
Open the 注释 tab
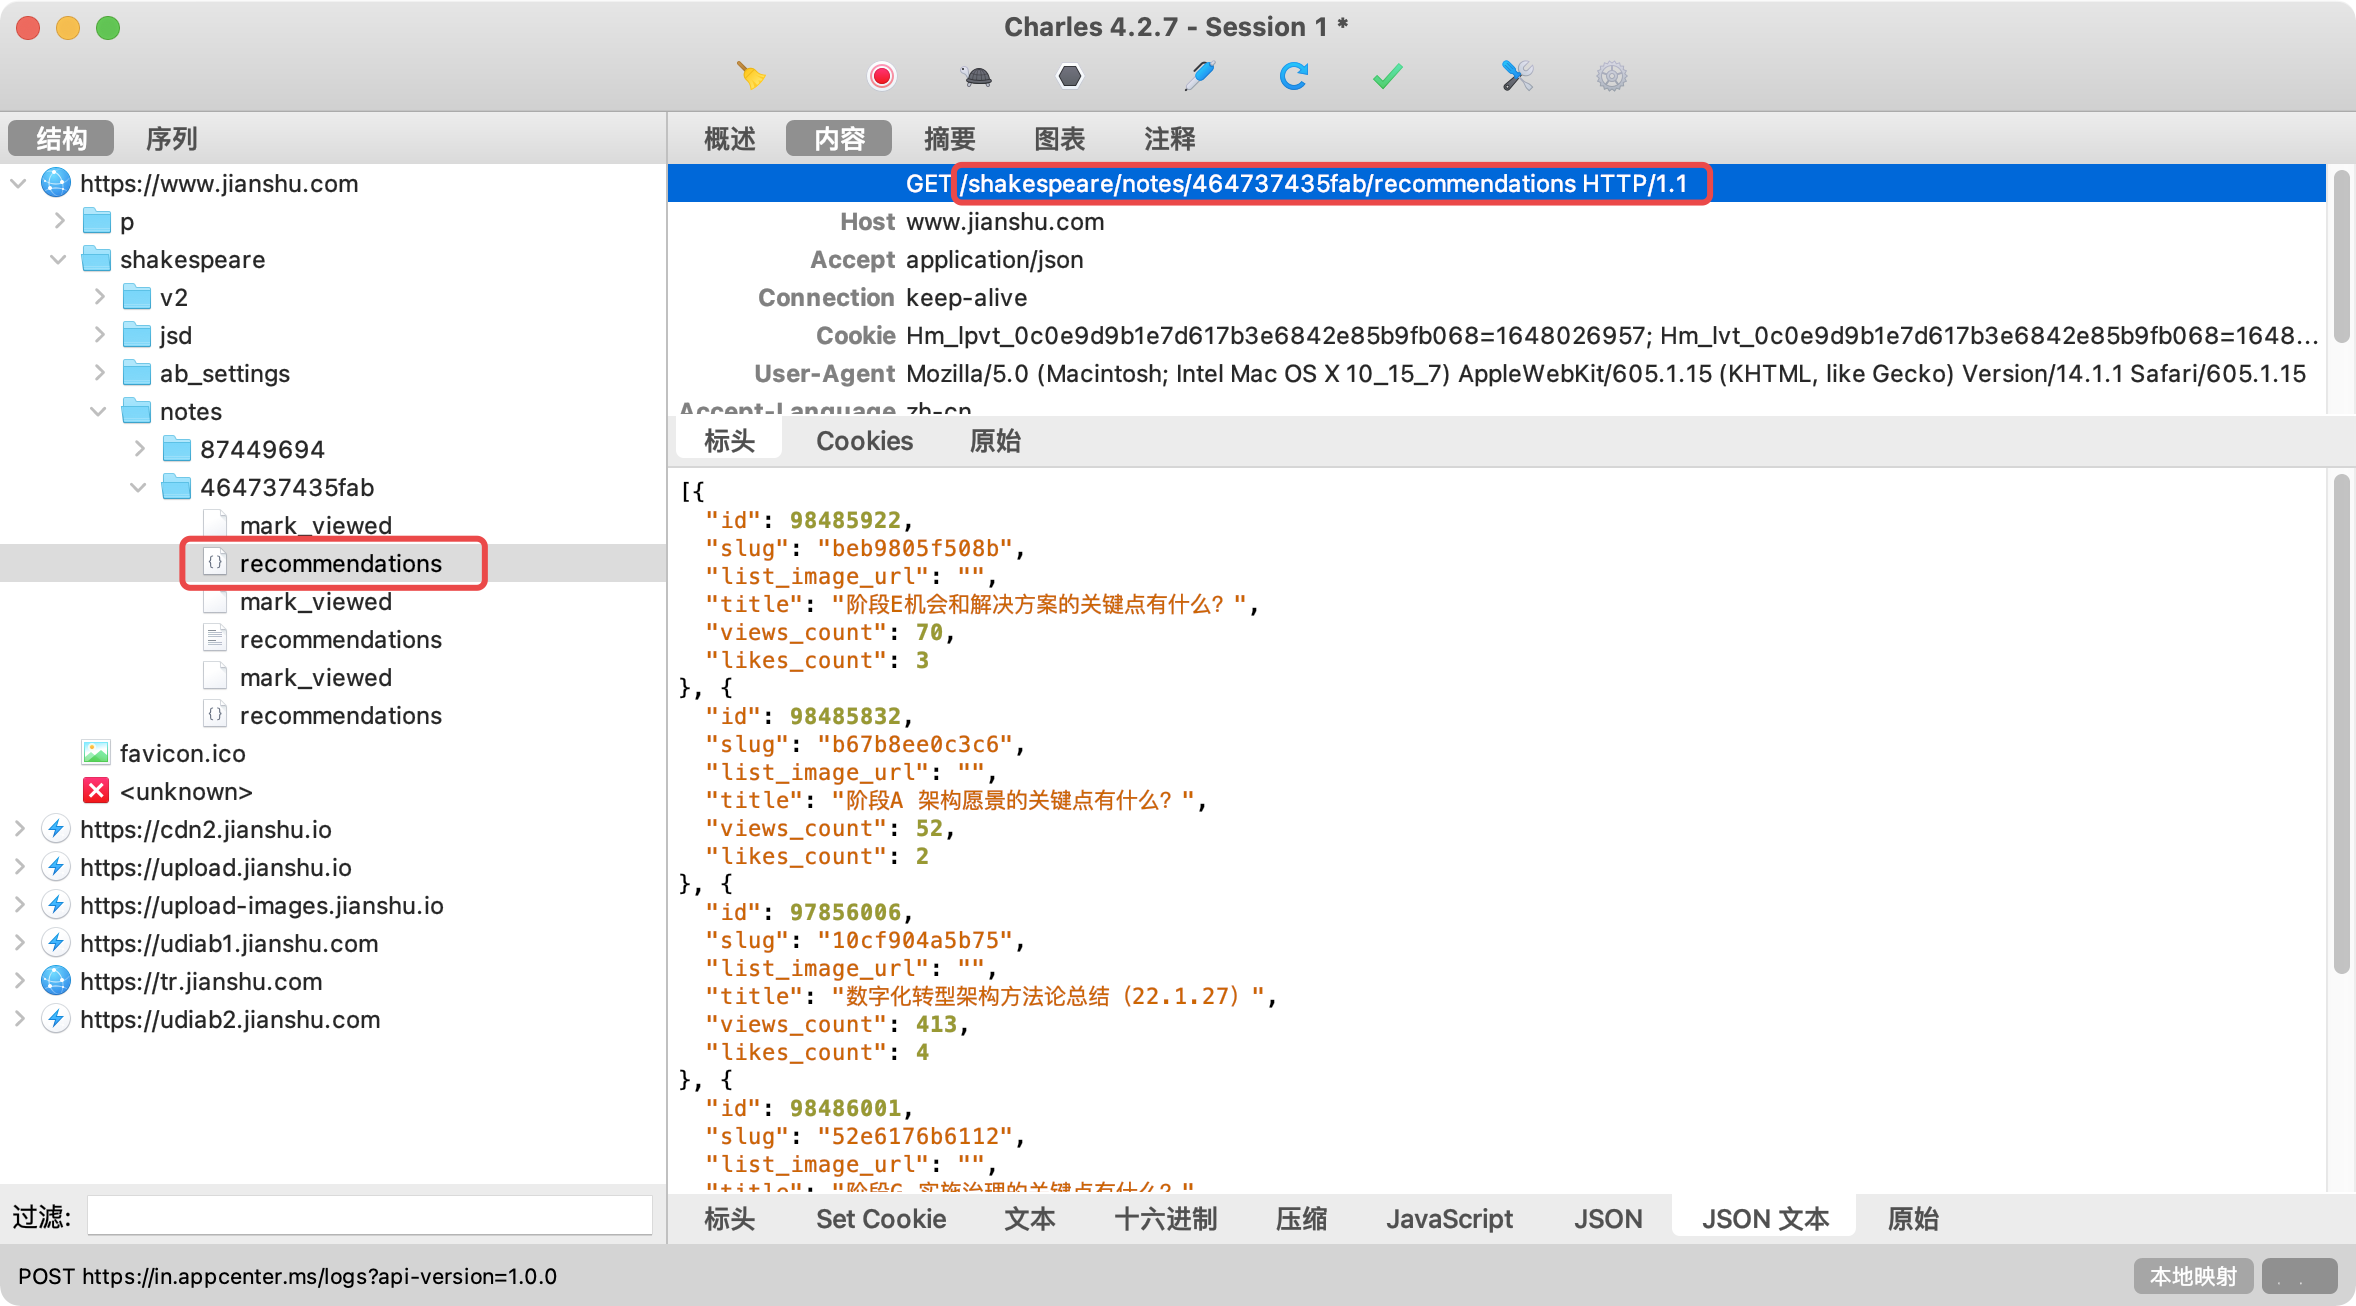point(1169,138)
